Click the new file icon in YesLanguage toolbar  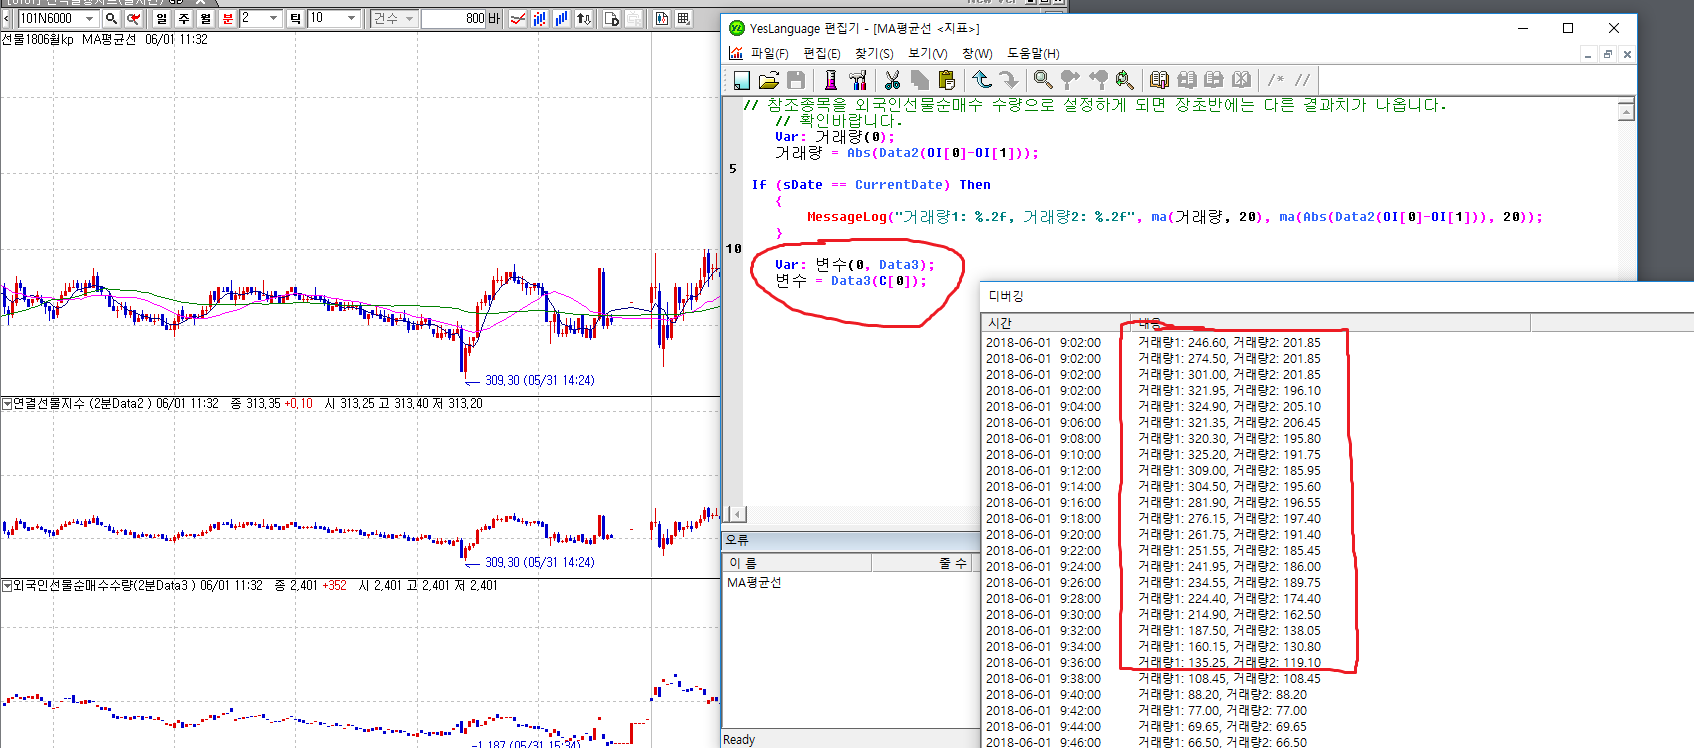click(741, 80)
